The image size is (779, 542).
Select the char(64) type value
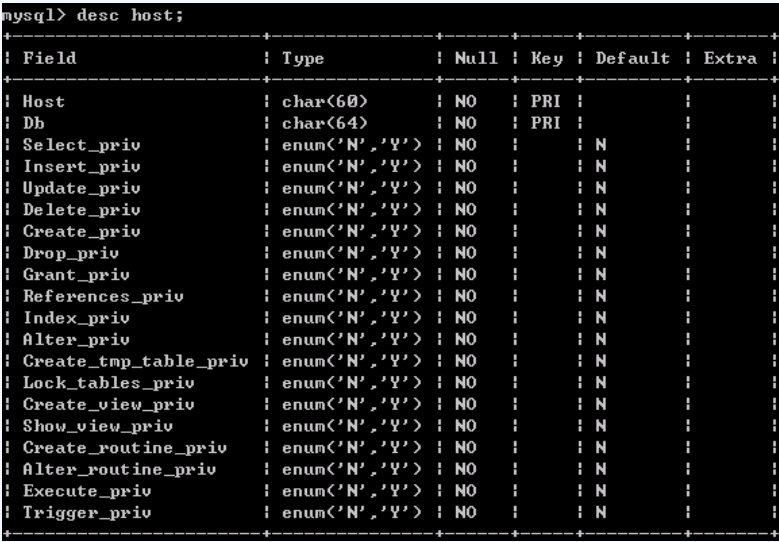[325, 123]
